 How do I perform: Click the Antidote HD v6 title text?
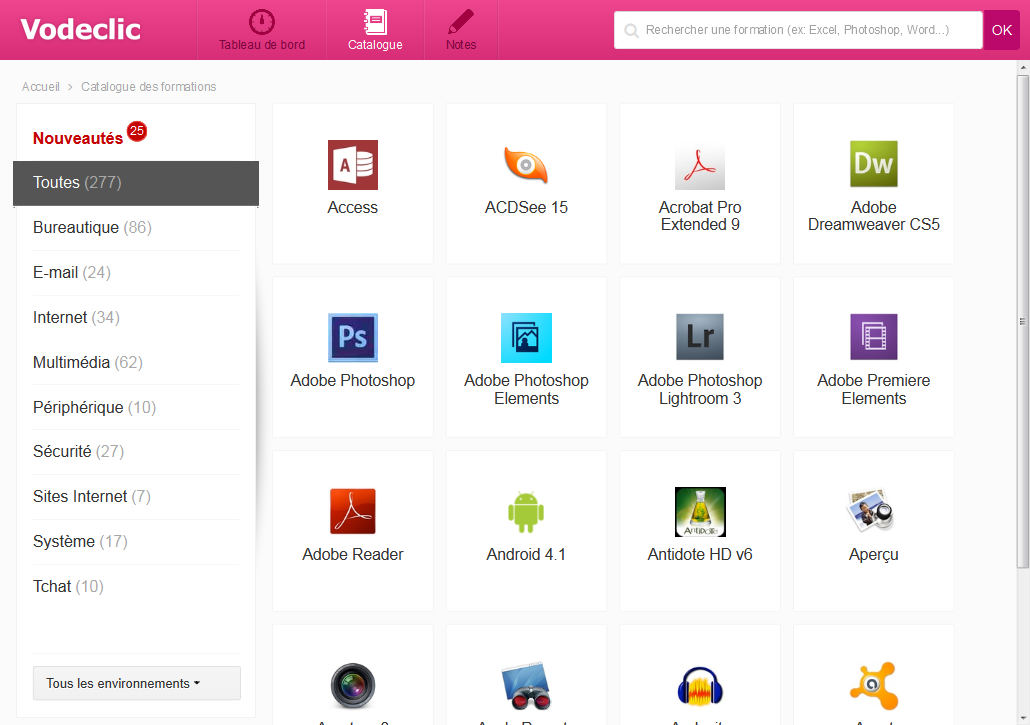pyautogui.click(x=700, y=555)
